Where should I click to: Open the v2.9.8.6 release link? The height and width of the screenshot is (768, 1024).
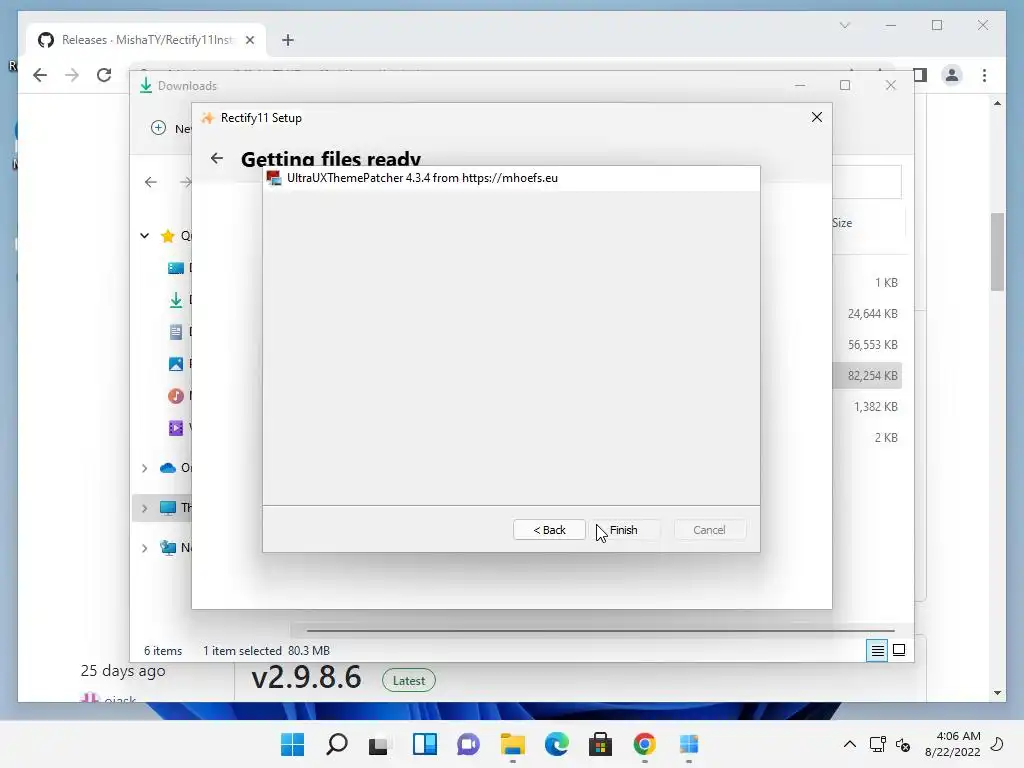coord(306,677)
